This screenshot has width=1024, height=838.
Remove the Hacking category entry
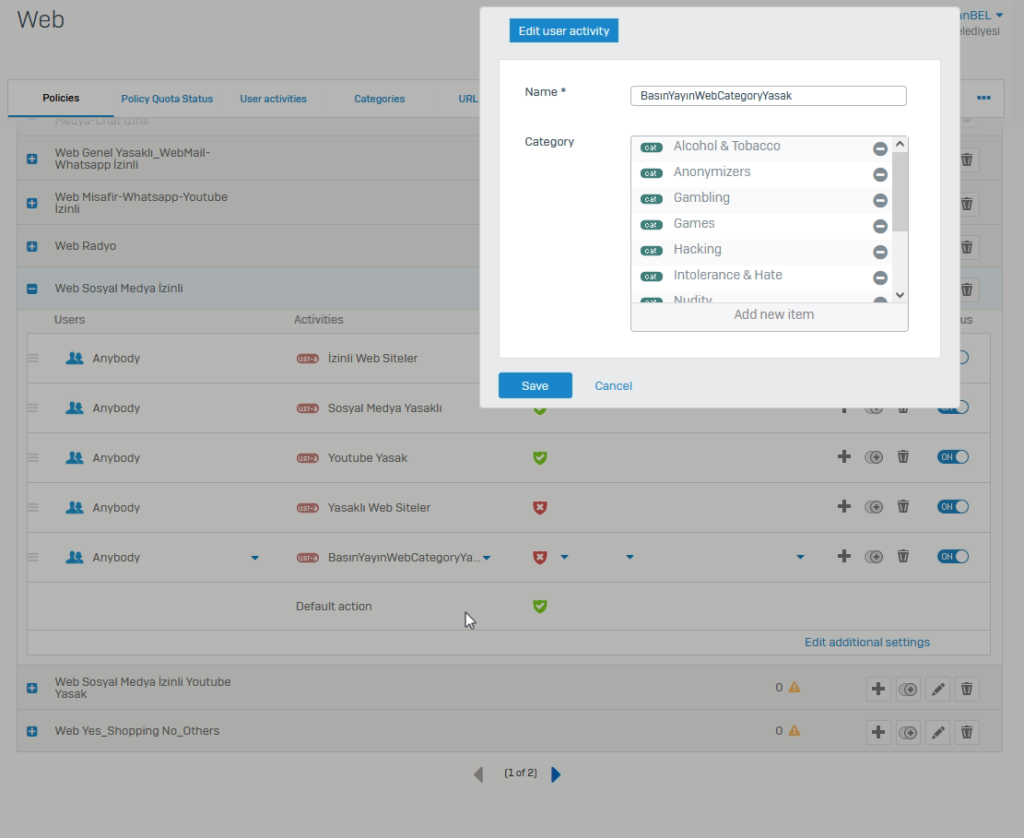880,252
